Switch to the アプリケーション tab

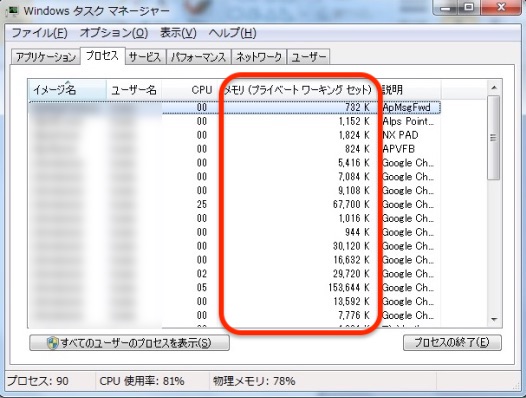pos(46,57)
